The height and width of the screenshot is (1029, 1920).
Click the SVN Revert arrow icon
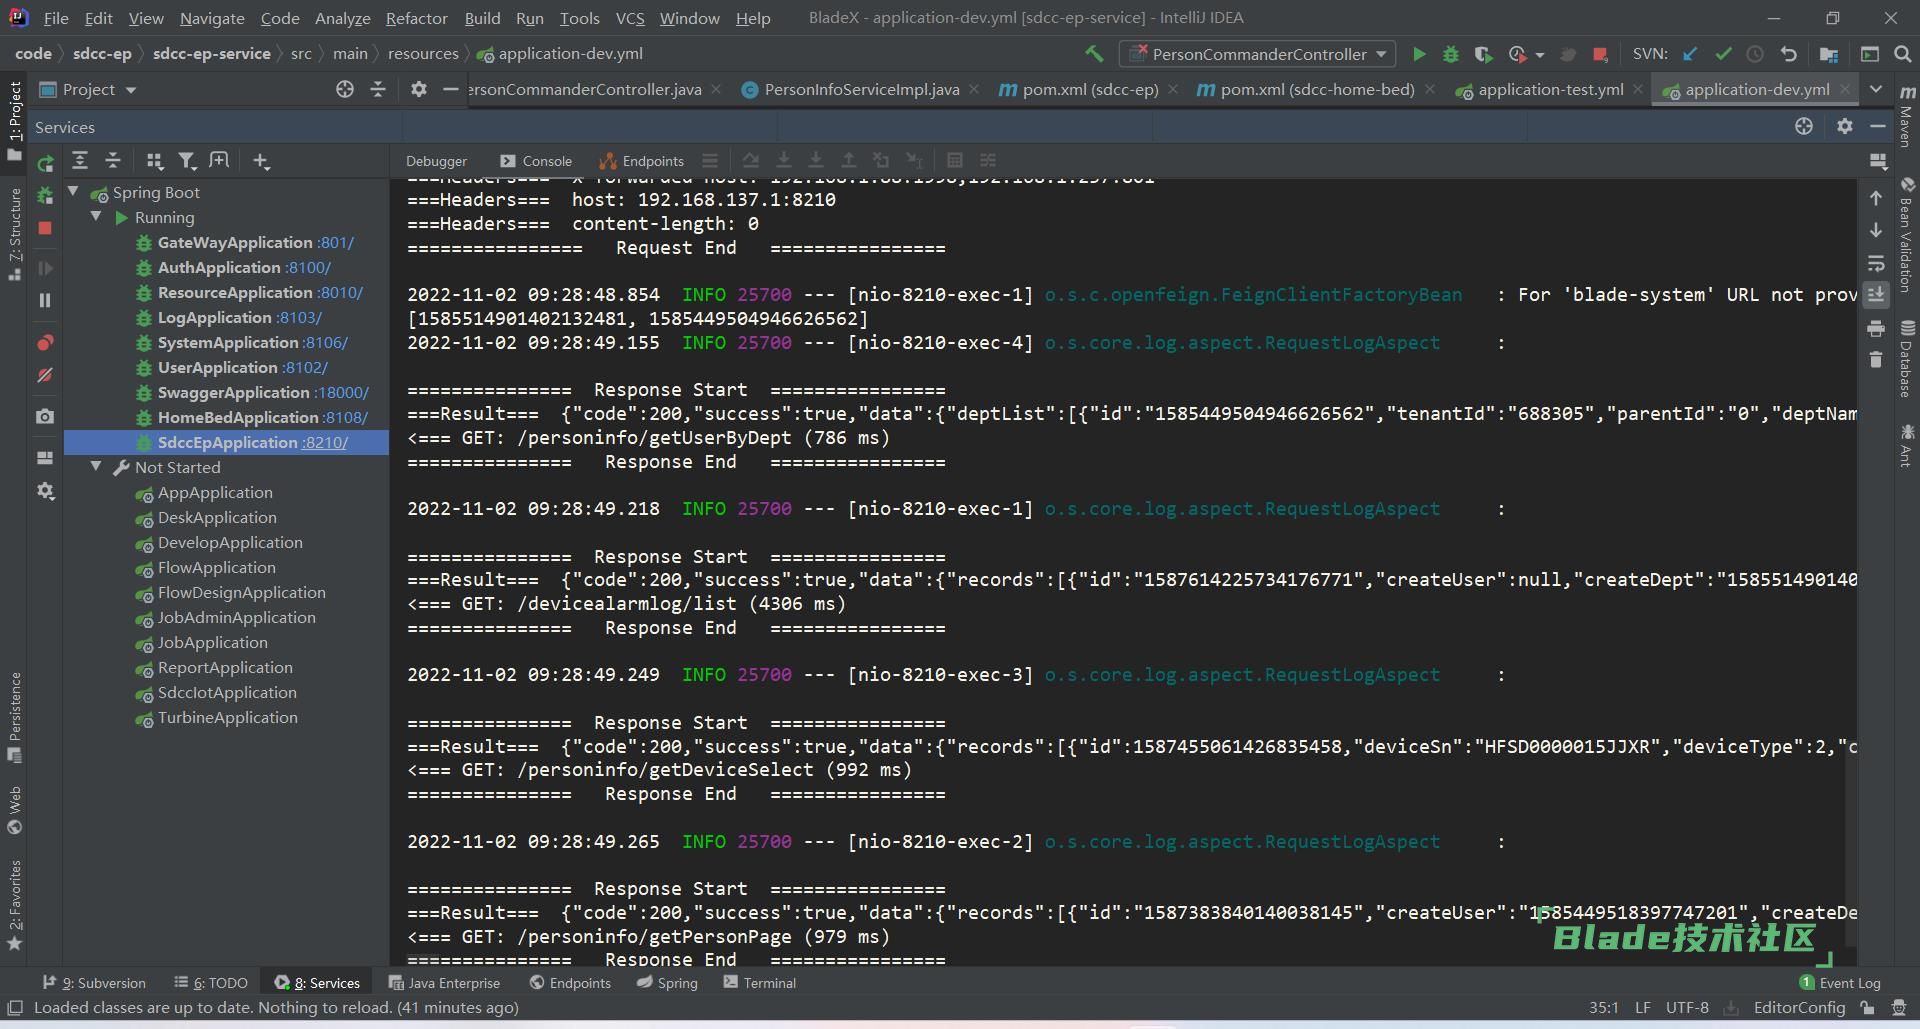[1788, 54]
